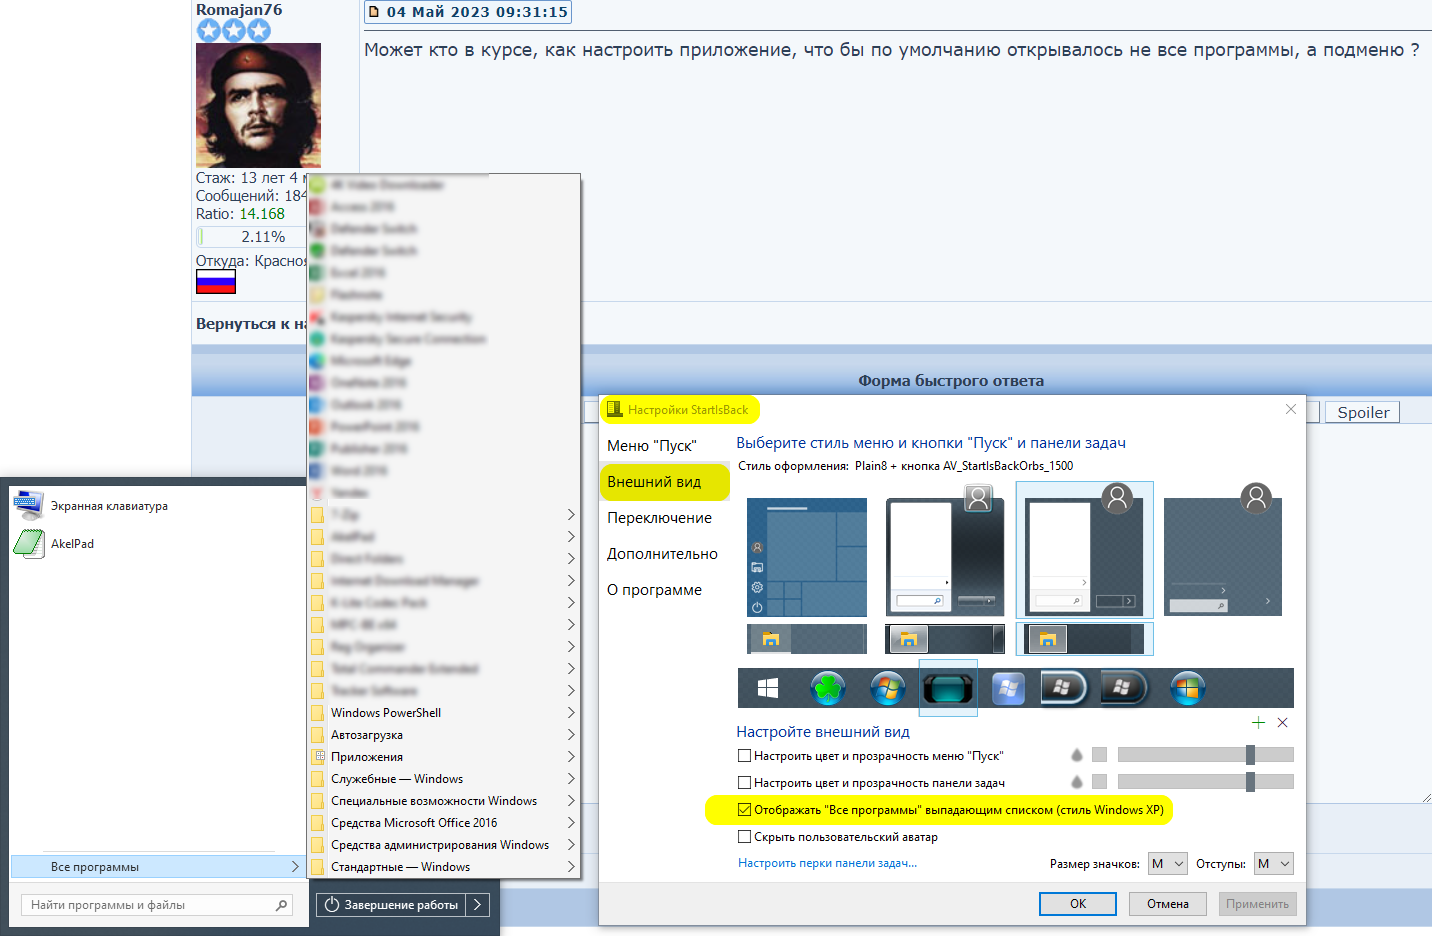1432x936 pixels.
Task: Pick the round Windows 7 Start orb
Action: [x=887, y=688]
